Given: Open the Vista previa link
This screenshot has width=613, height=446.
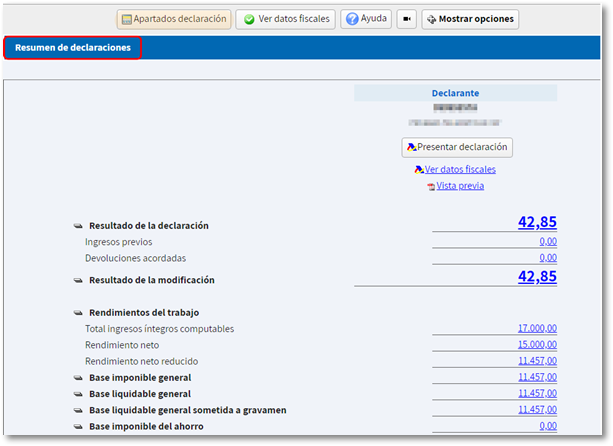Looking at the screenshot, I should (460, 187).
